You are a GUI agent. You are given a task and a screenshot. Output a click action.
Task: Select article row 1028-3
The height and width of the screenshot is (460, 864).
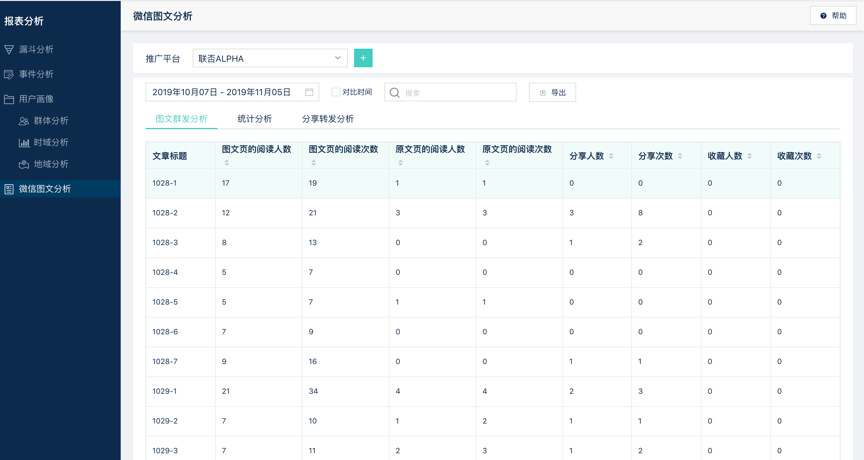click(x=493, y=242)
